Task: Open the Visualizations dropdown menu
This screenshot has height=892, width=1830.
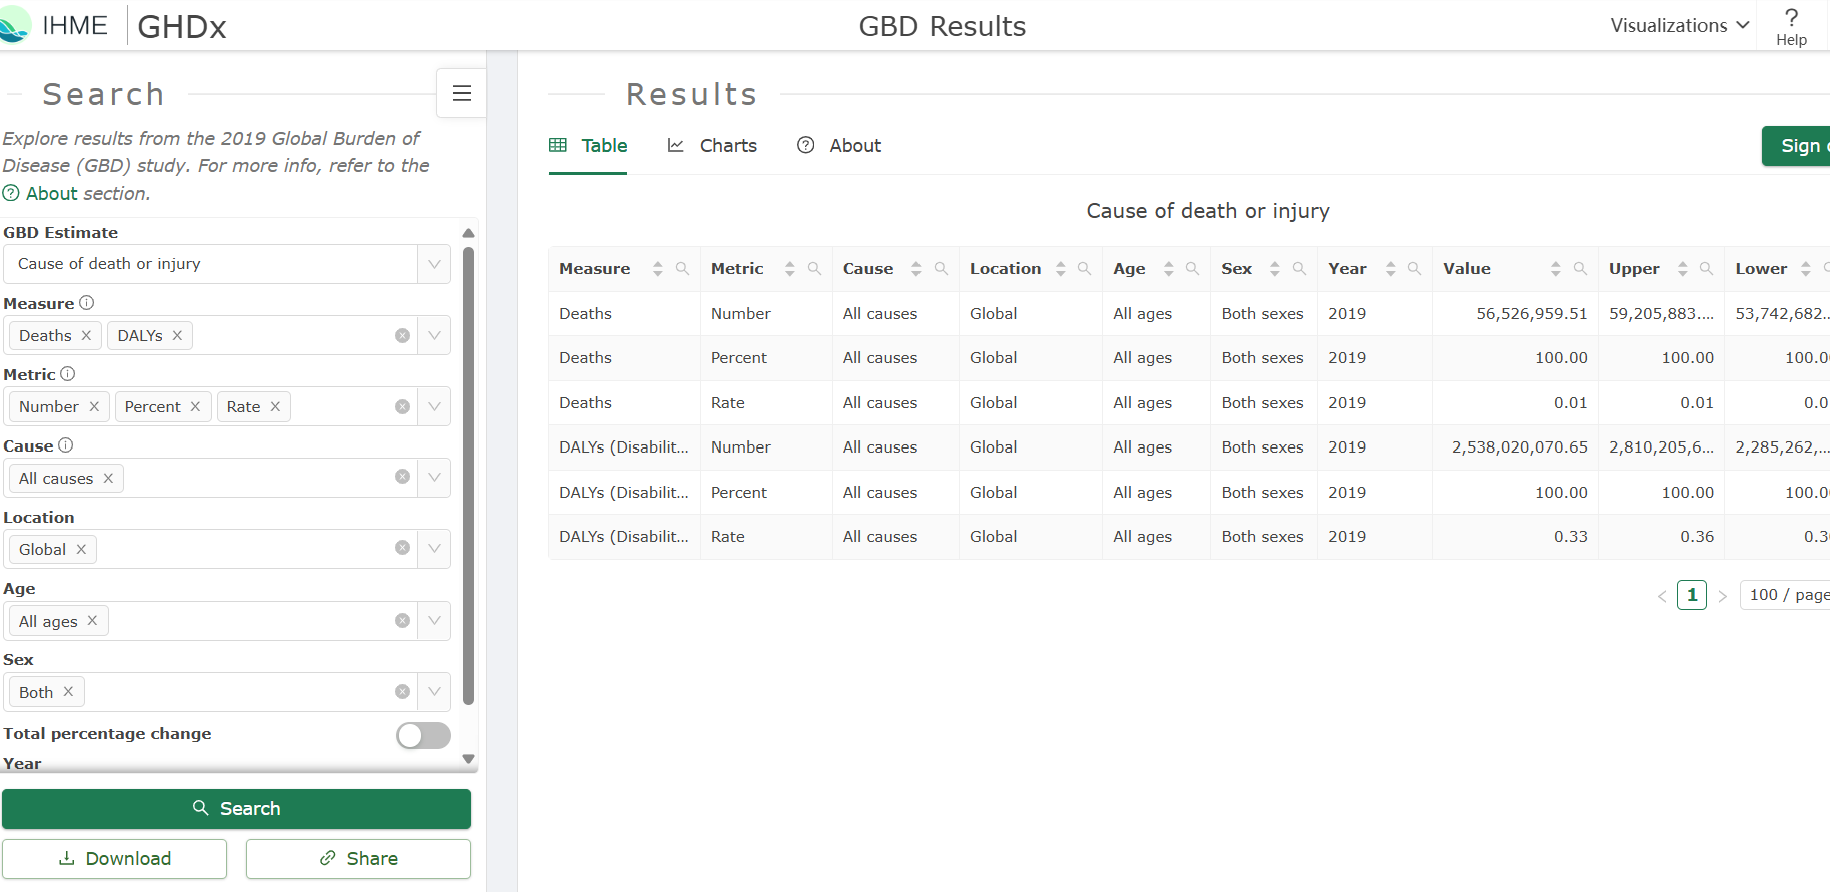Action: pyautogui.click(x=1680, y=25)
